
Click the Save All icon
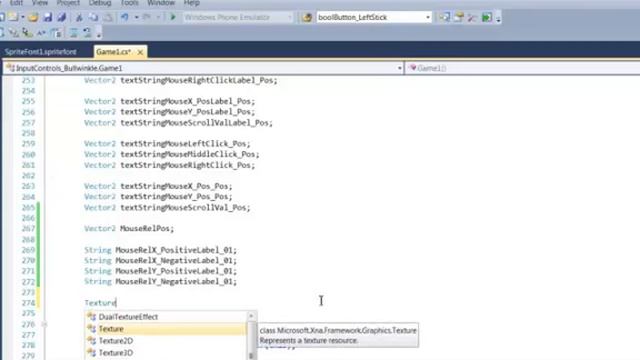62,18
